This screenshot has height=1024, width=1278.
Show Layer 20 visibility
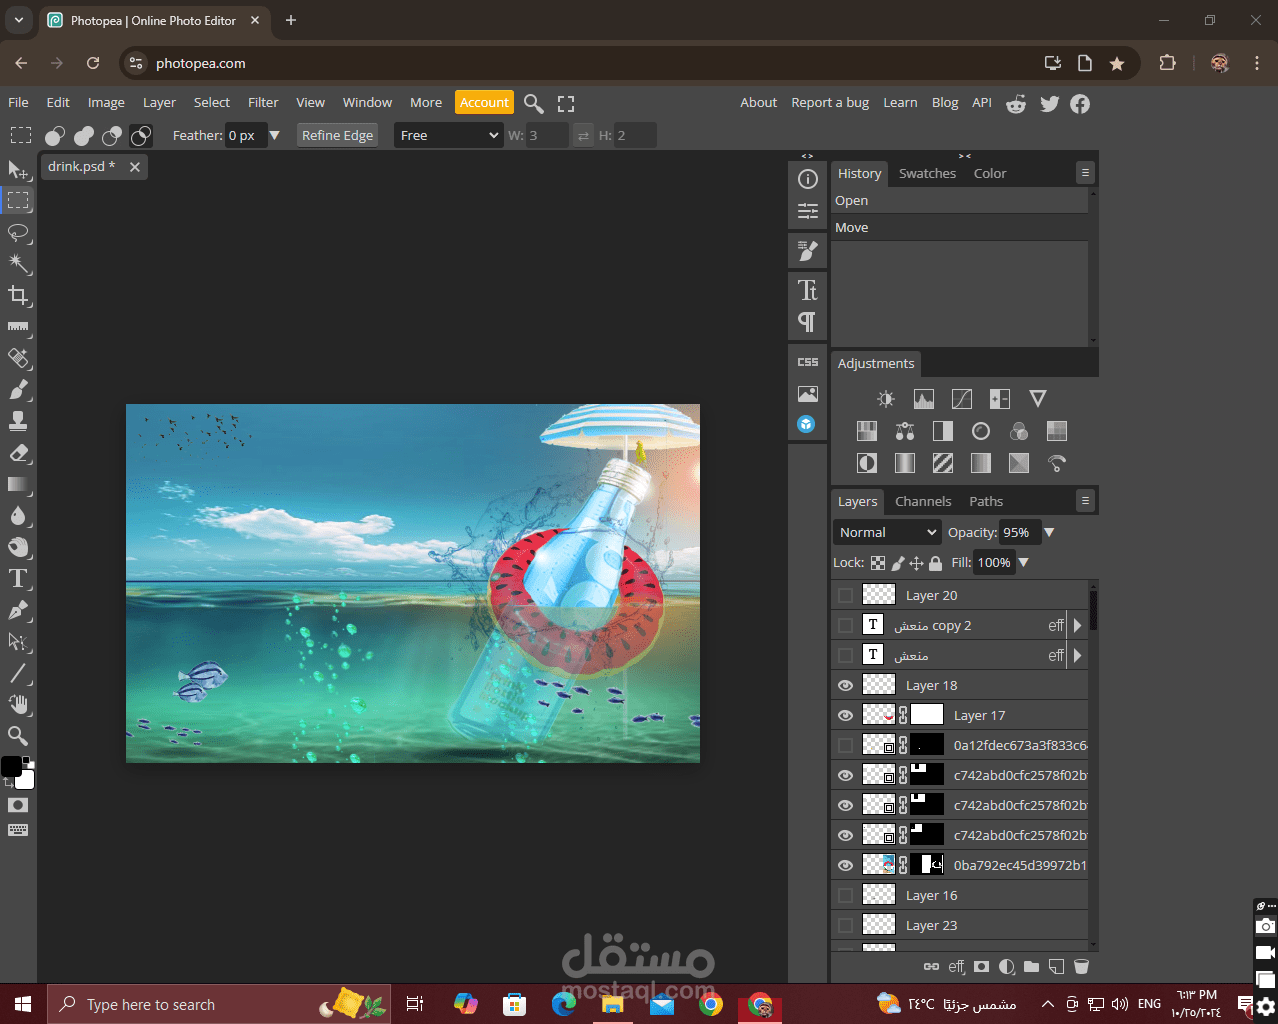[846, 596]
